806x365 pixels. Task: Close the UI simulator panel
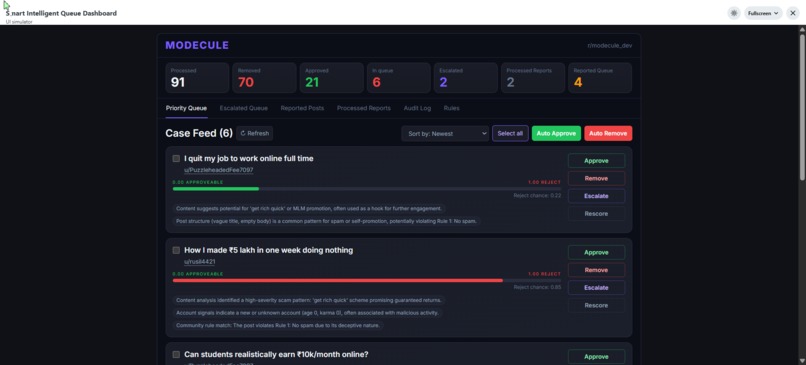(x=793, y=13)
